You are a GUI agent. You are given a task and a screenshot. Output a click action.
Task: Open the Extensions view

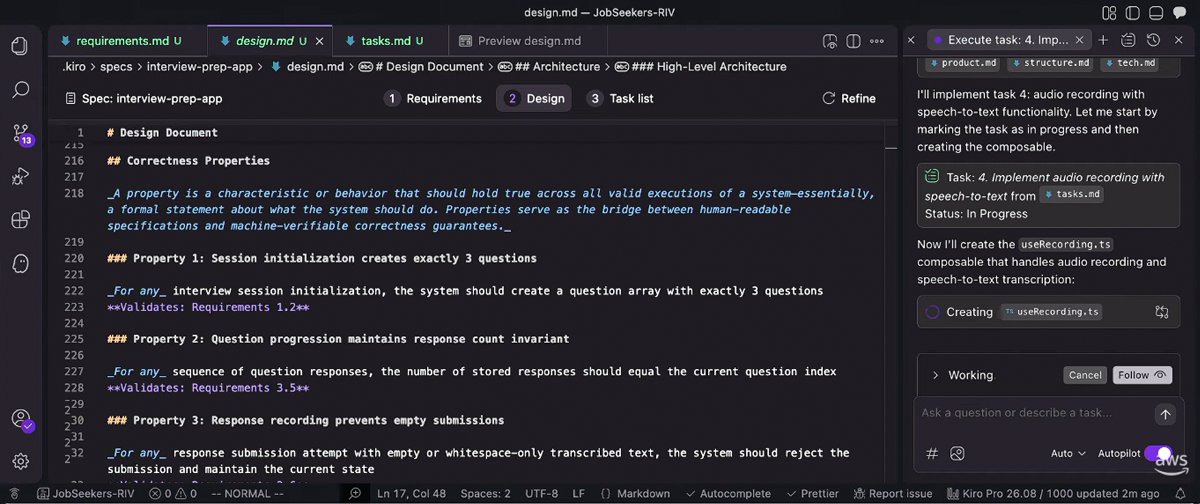(19, 219)
